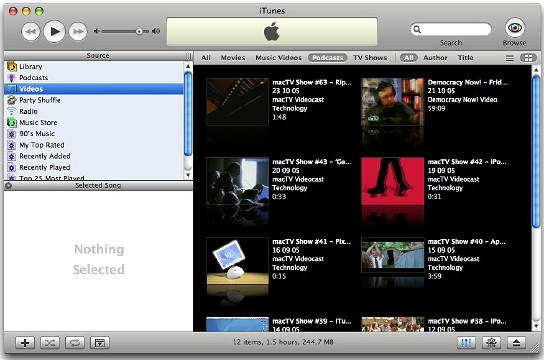544x360 pixels.
Task: Open Podcasts in the Source list
Action: click(94, 77)
